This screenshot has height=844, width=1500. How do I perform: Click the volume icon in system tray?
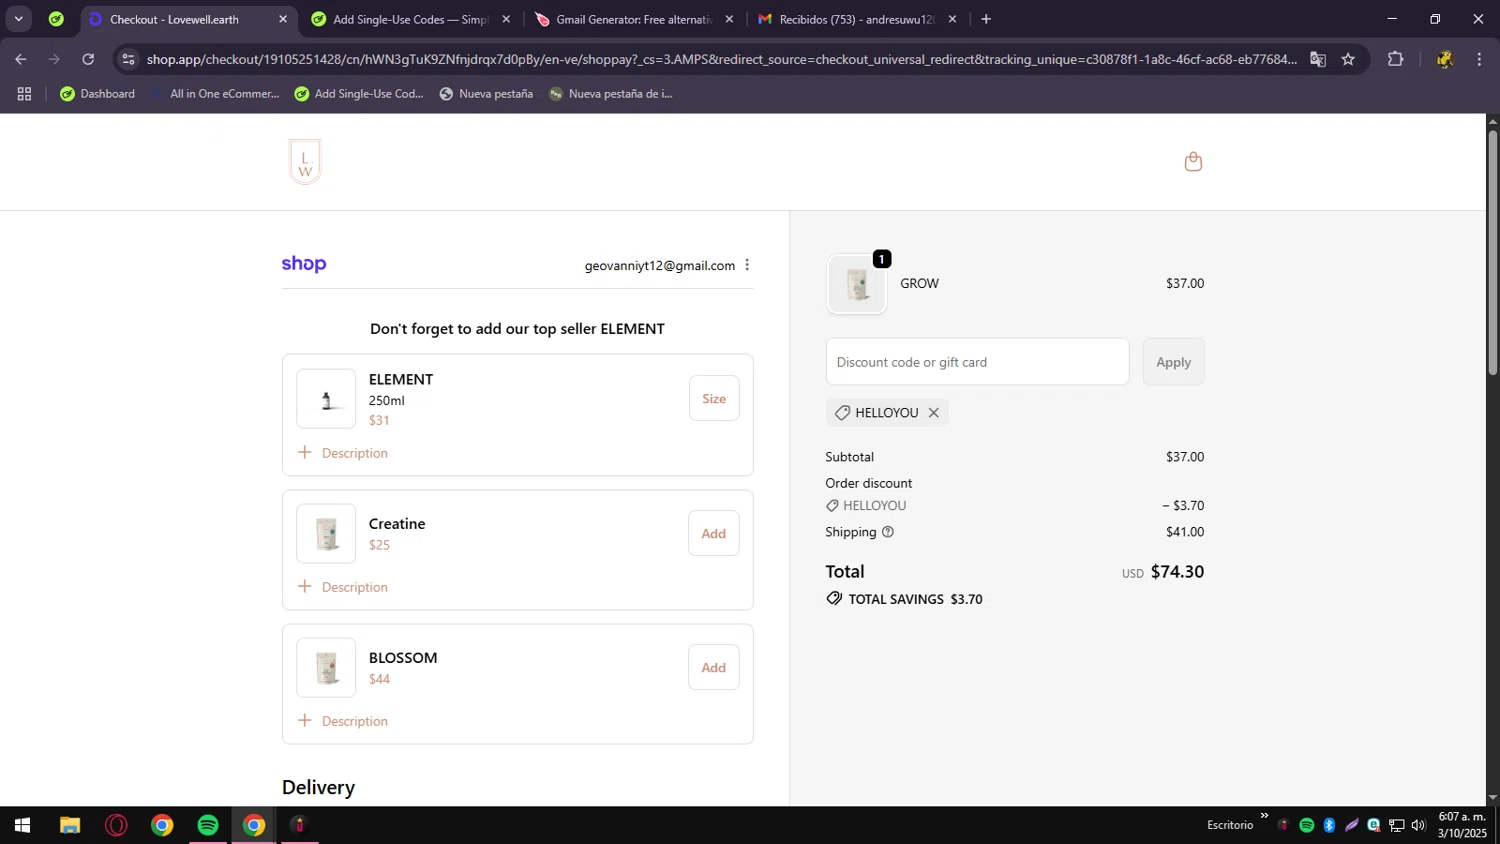[x=1418, y=825]
